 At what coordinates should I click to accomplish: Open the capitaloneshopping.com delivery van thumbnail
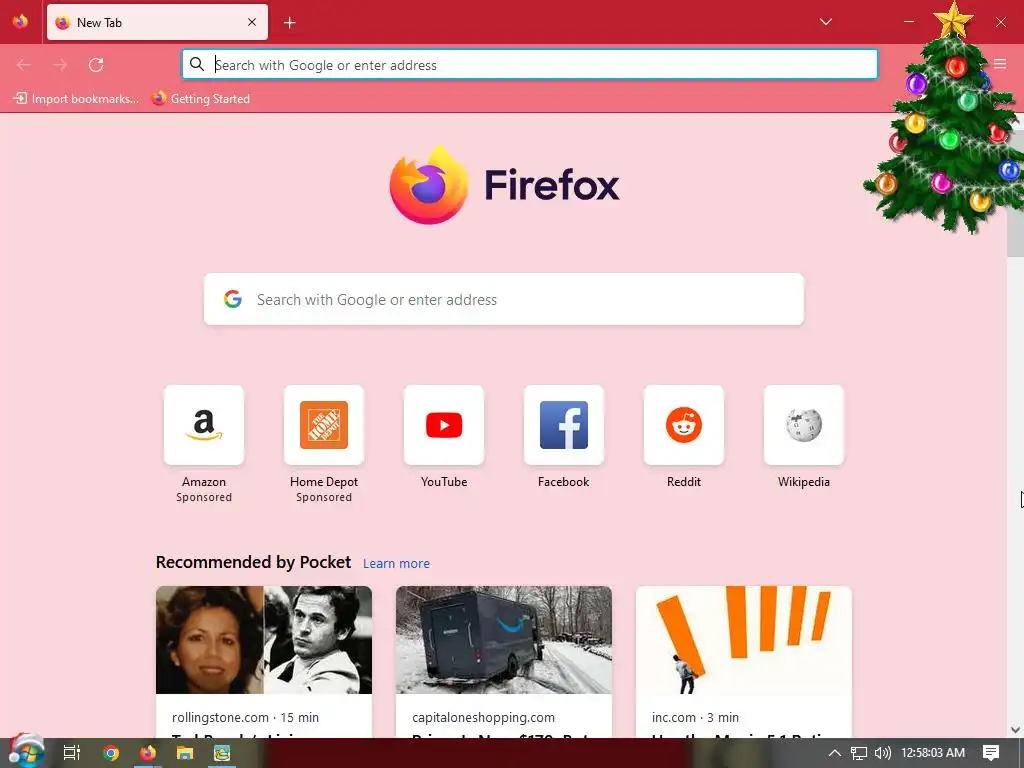pos(504,640)
